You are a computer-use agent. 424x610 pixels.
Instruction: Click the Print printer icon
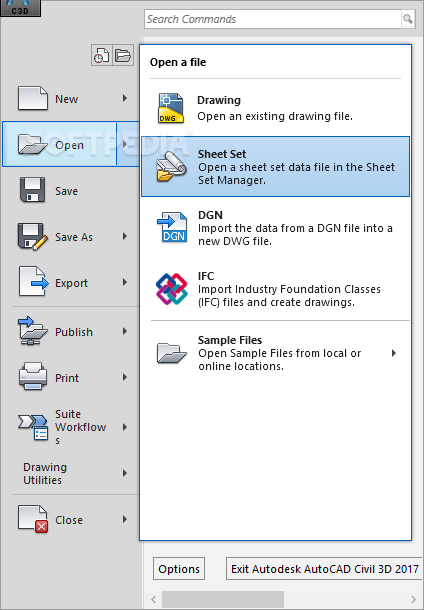[33, 376]
